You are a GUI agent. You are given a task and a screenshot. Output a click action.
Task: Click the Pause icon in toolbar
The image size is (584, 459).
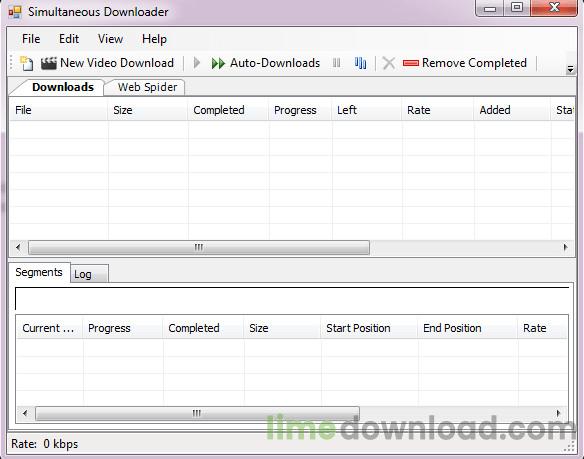pos(336,63)
